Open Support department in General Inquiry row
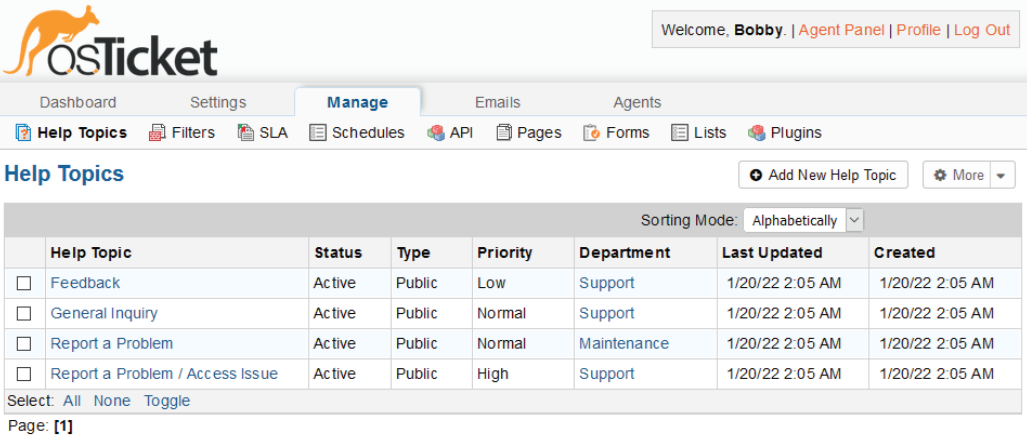This screenshot has width=1027, height=441. 607,313
